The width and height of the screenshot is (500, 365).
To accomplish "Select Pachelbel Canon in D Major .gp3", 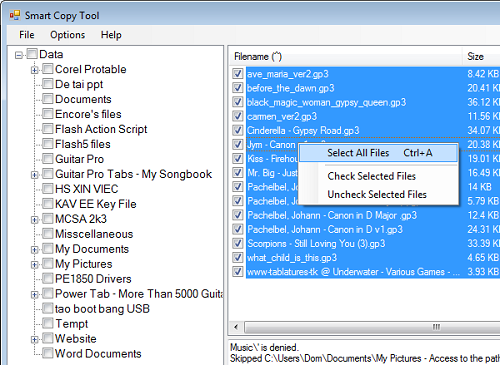I will click(332, 215).
